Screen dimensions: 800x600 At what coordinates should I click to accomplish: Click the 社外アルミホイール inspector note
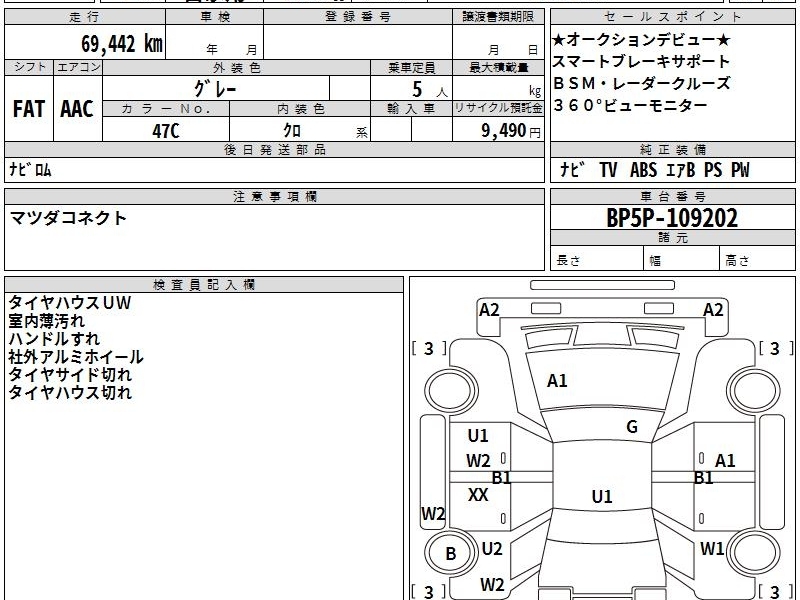(76, 357)
